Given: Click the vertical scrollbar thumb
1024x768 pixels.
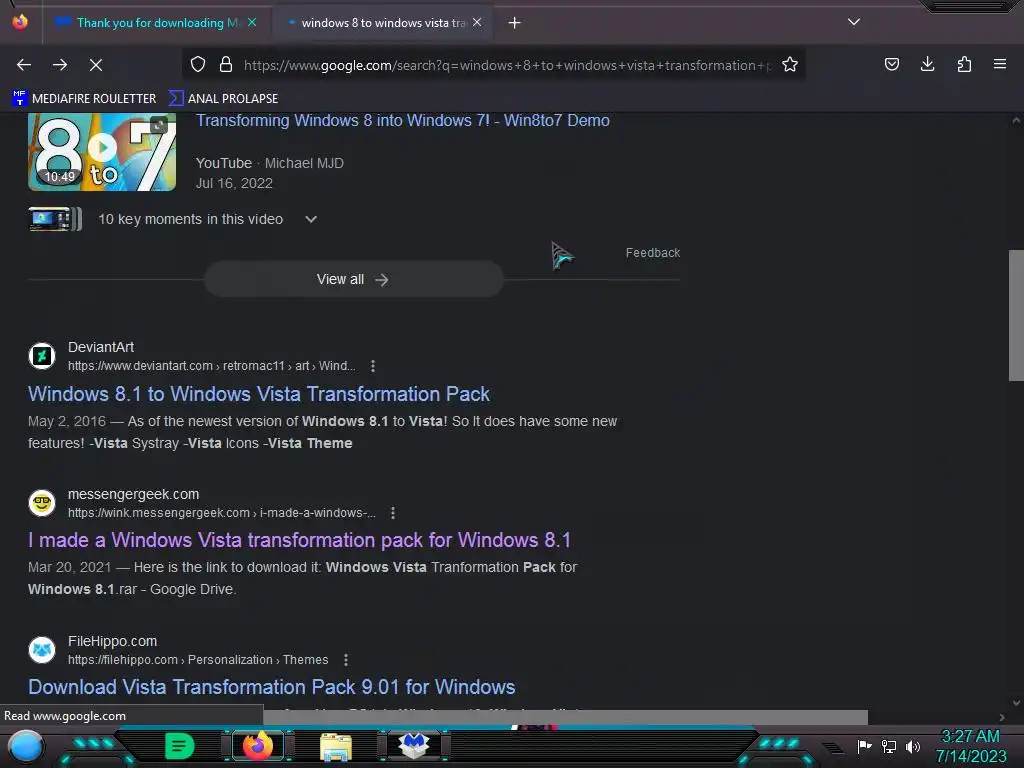Looking at the screenshot, I should click(x=1016, y=315).
